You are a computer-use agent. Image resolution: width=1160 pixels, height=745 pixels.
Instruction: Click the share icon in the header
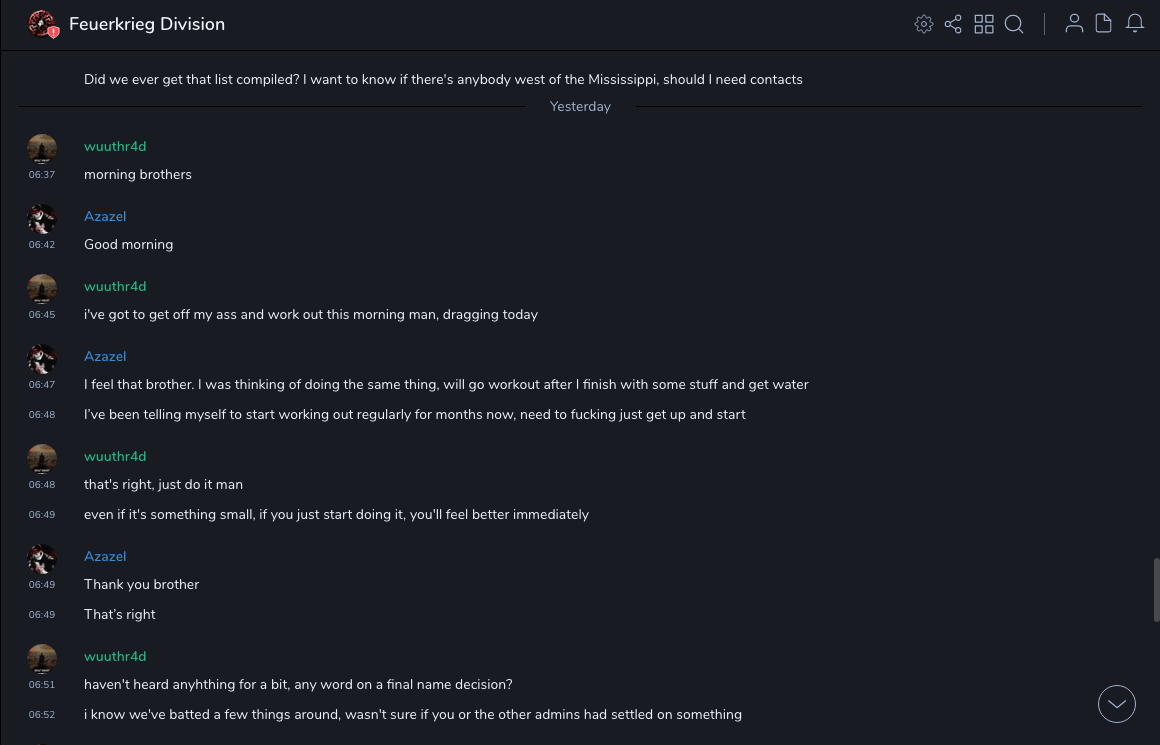(953, 24)
